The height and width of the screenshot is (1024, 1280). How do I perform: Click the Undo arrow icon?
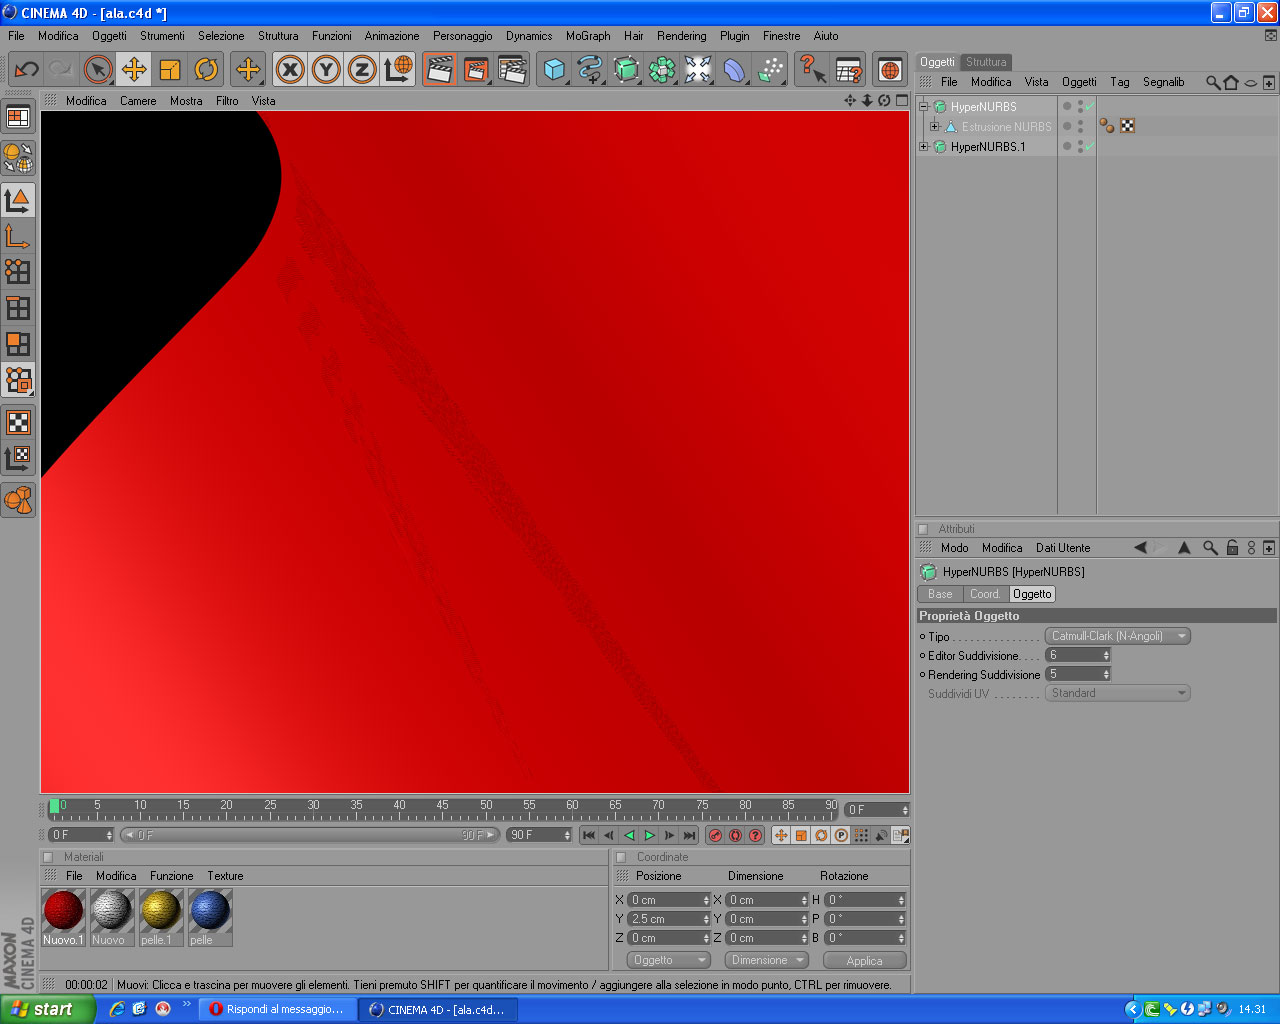pyautogui.click(x=26, y=69)
